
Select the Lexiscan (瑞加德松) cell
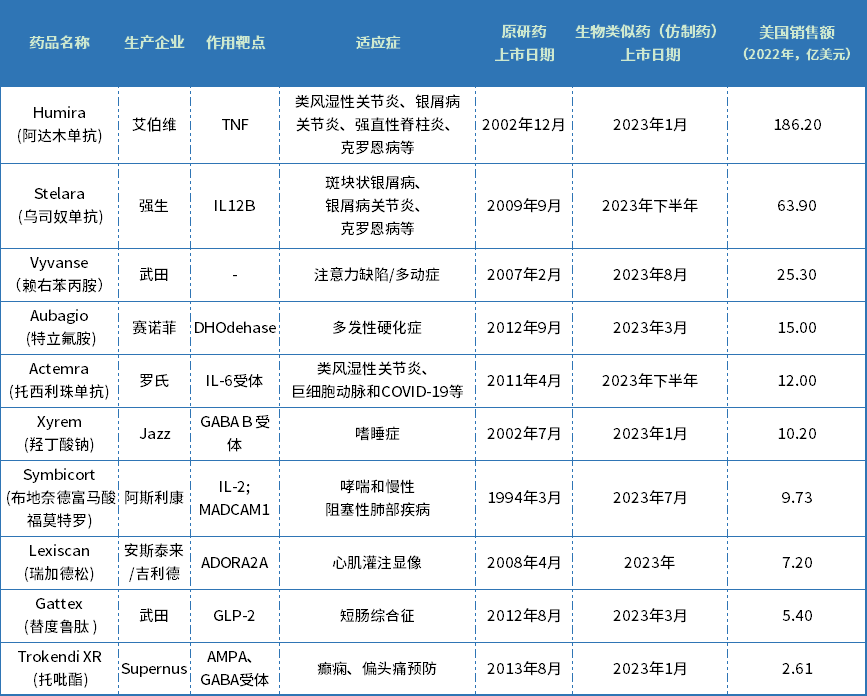pyautogui.click(x=59, y=562)
